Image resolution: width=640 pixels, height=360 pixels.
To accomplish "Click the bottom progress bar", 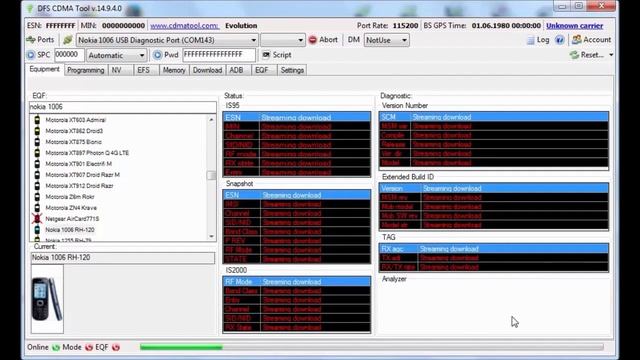I will pyautogui.click(x=371, y=347).
